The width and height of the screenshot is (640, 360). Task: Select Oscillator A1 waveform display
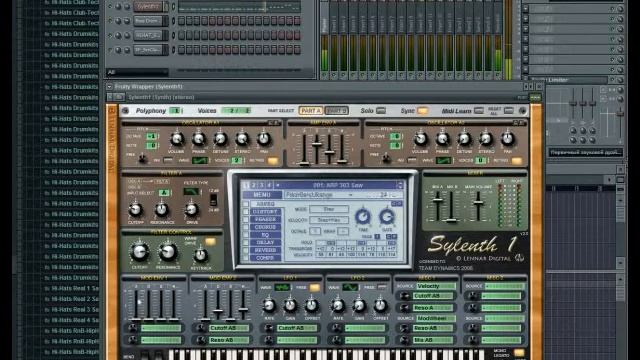(200, 160)
